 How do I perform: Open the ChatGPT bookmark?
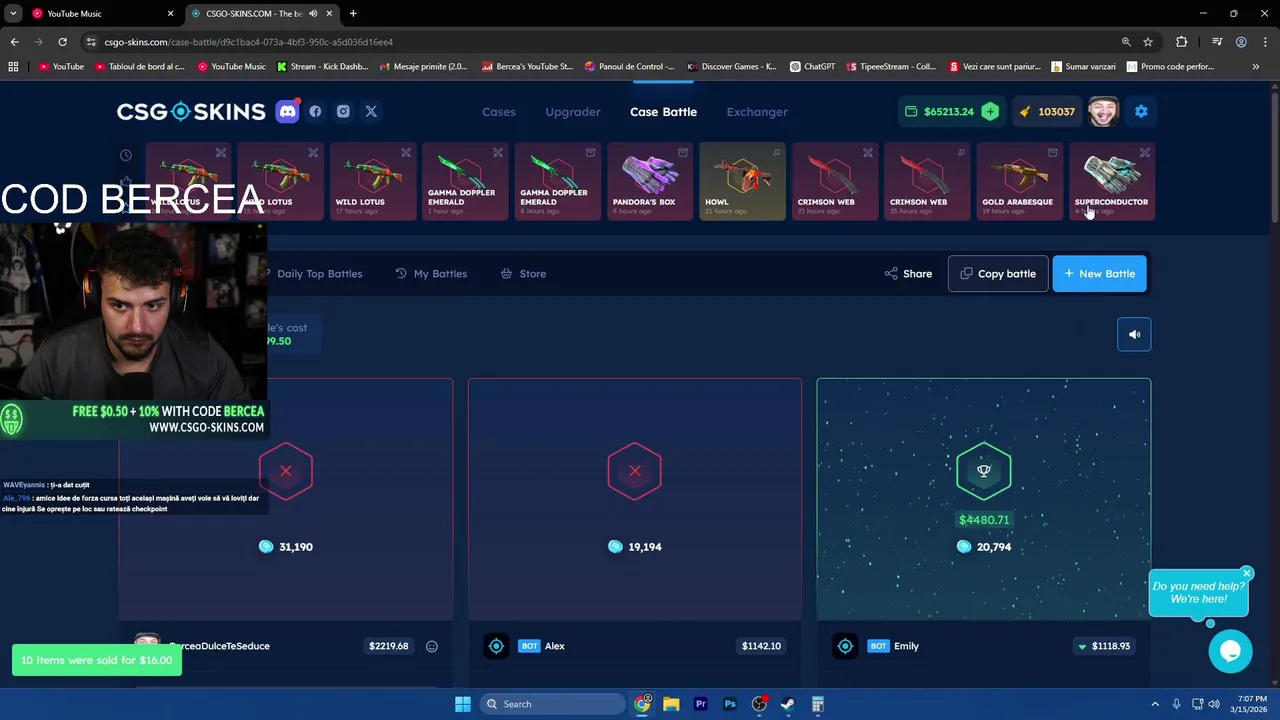point(812,67)
